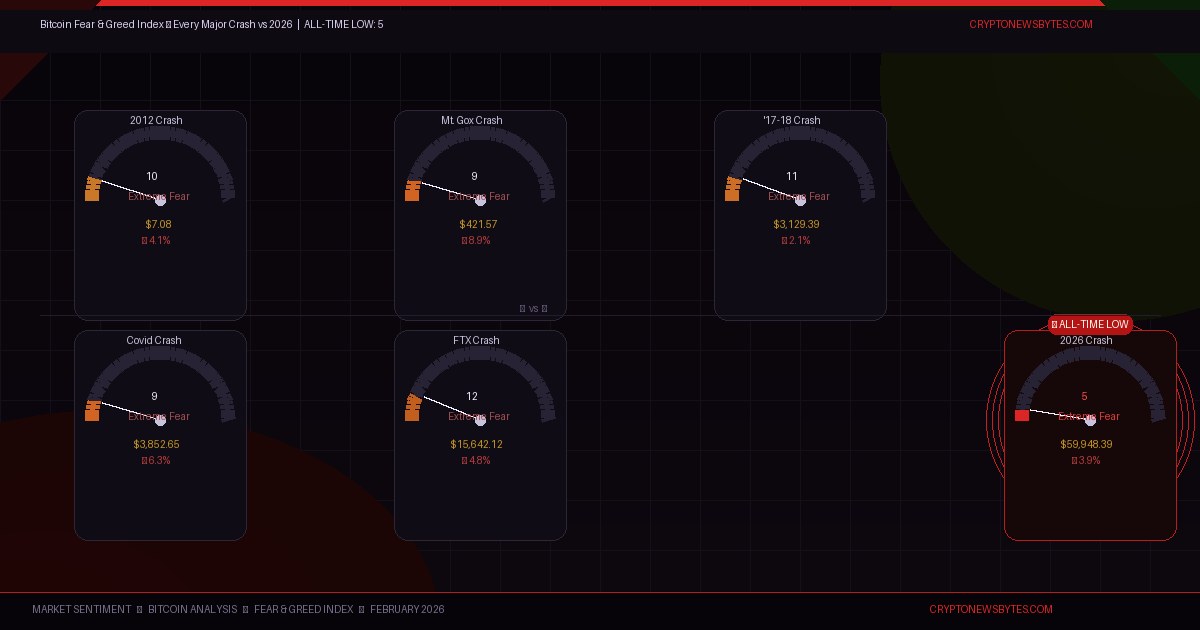Viewport: 1200px width, 630px height.
Task: Click the index value 11 on '17-18 gauge
Action: click(x=792, y=176)
